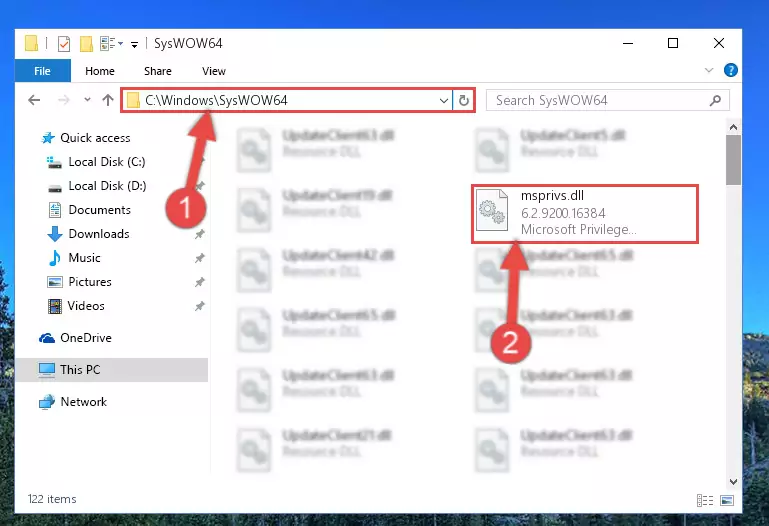Screen dimensions: 769x526
Task: Click the vertical scrollbar thumb
Action: (x=733, y=160)
